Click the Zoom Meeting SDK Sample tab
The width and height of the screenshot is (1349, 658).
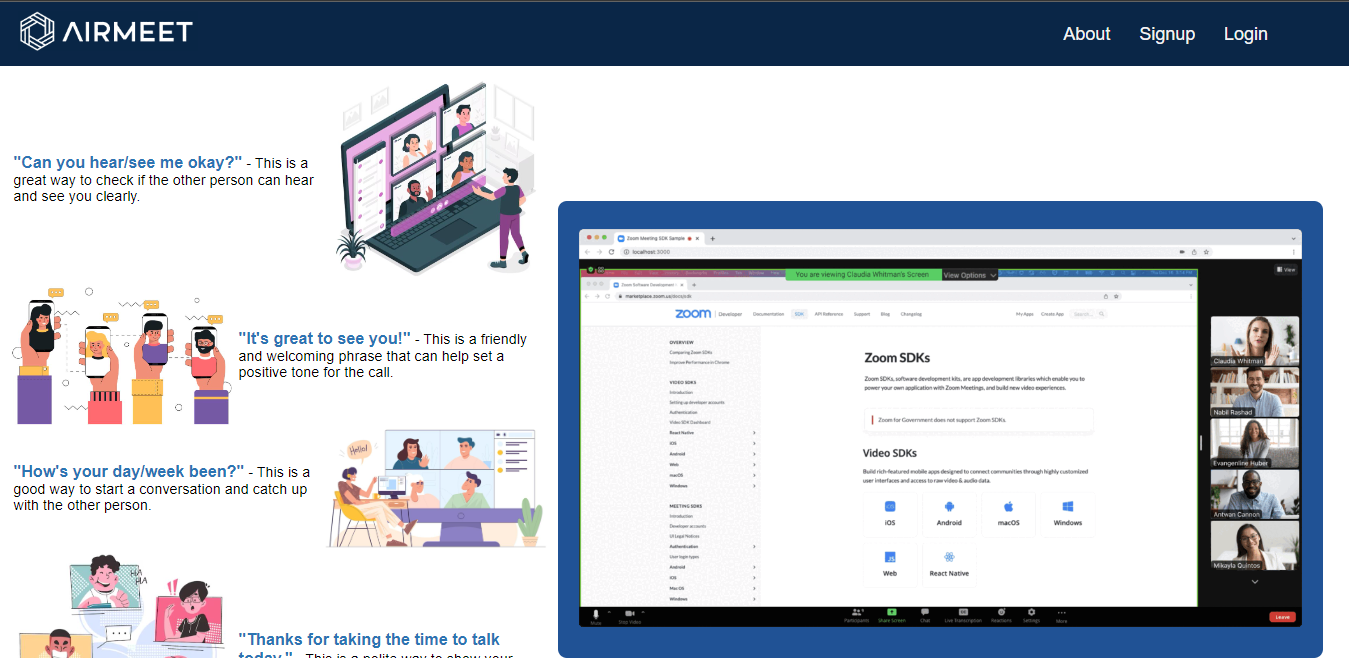(x=661, y=238)
